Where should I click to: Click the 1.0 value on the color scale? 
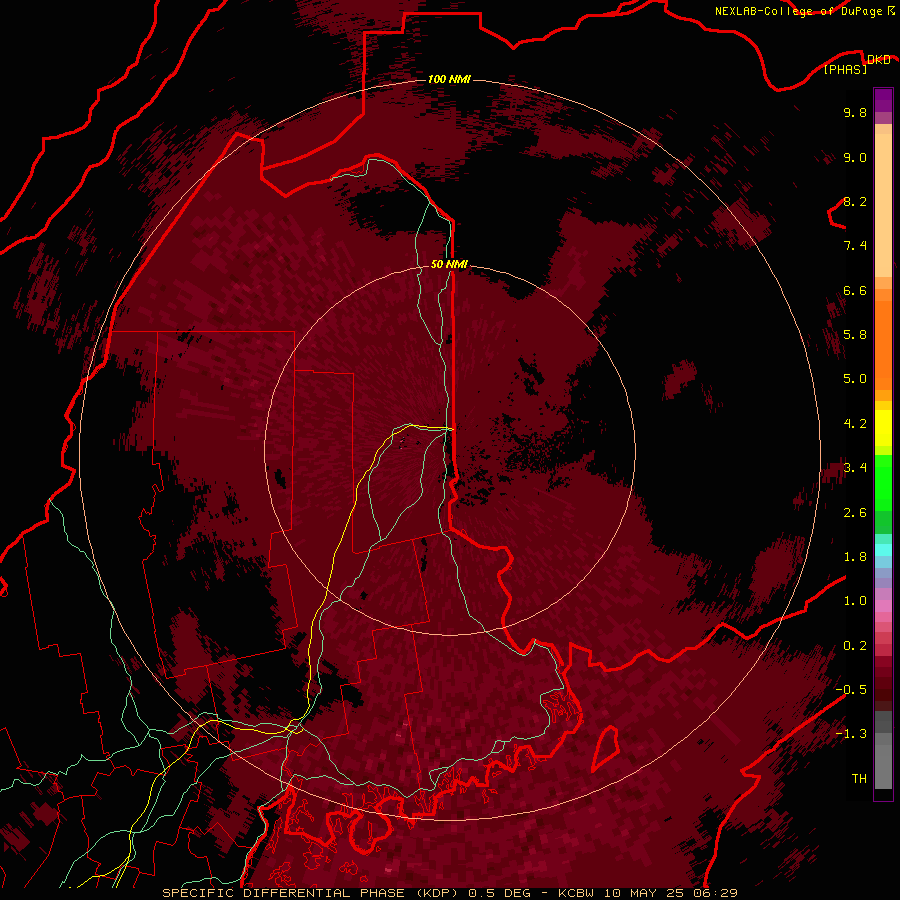pyautogui.click(x=855, y=601)
